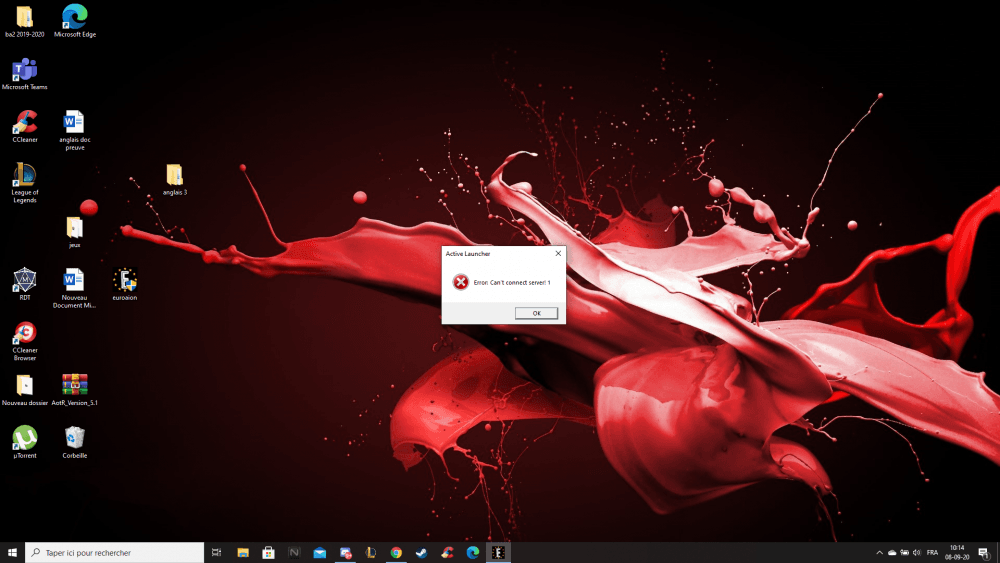Viewport: 1000px width, 563px height.
Task: Select the 'jeux' folder on desktop
Action: [x=75, y=228]
